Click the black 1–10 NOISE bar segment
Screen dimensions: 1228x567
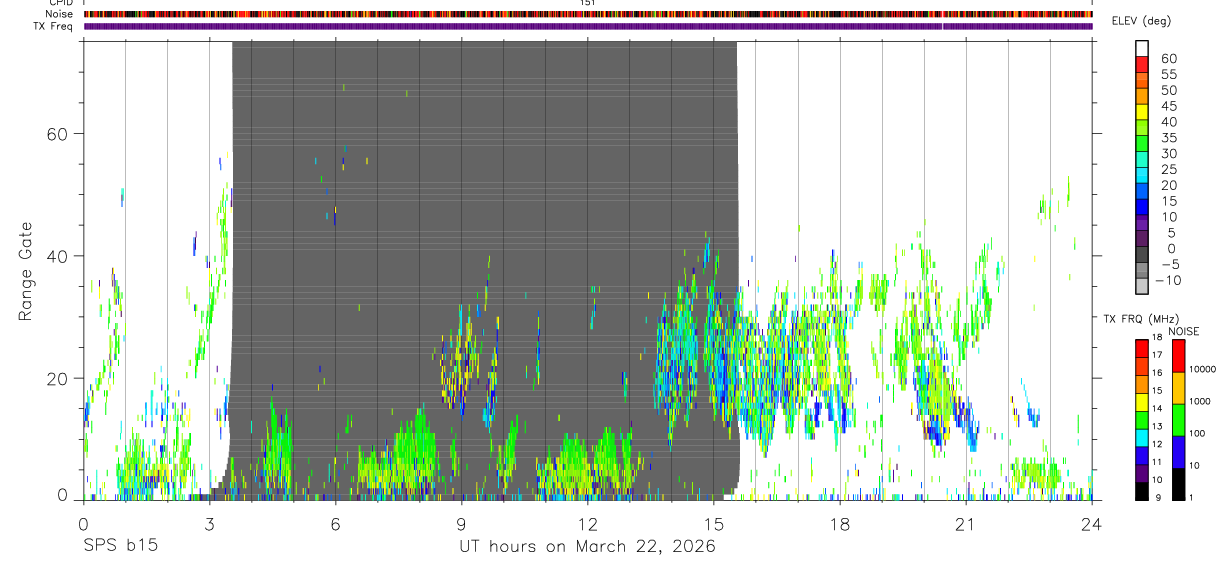[x=1178, y=484]
